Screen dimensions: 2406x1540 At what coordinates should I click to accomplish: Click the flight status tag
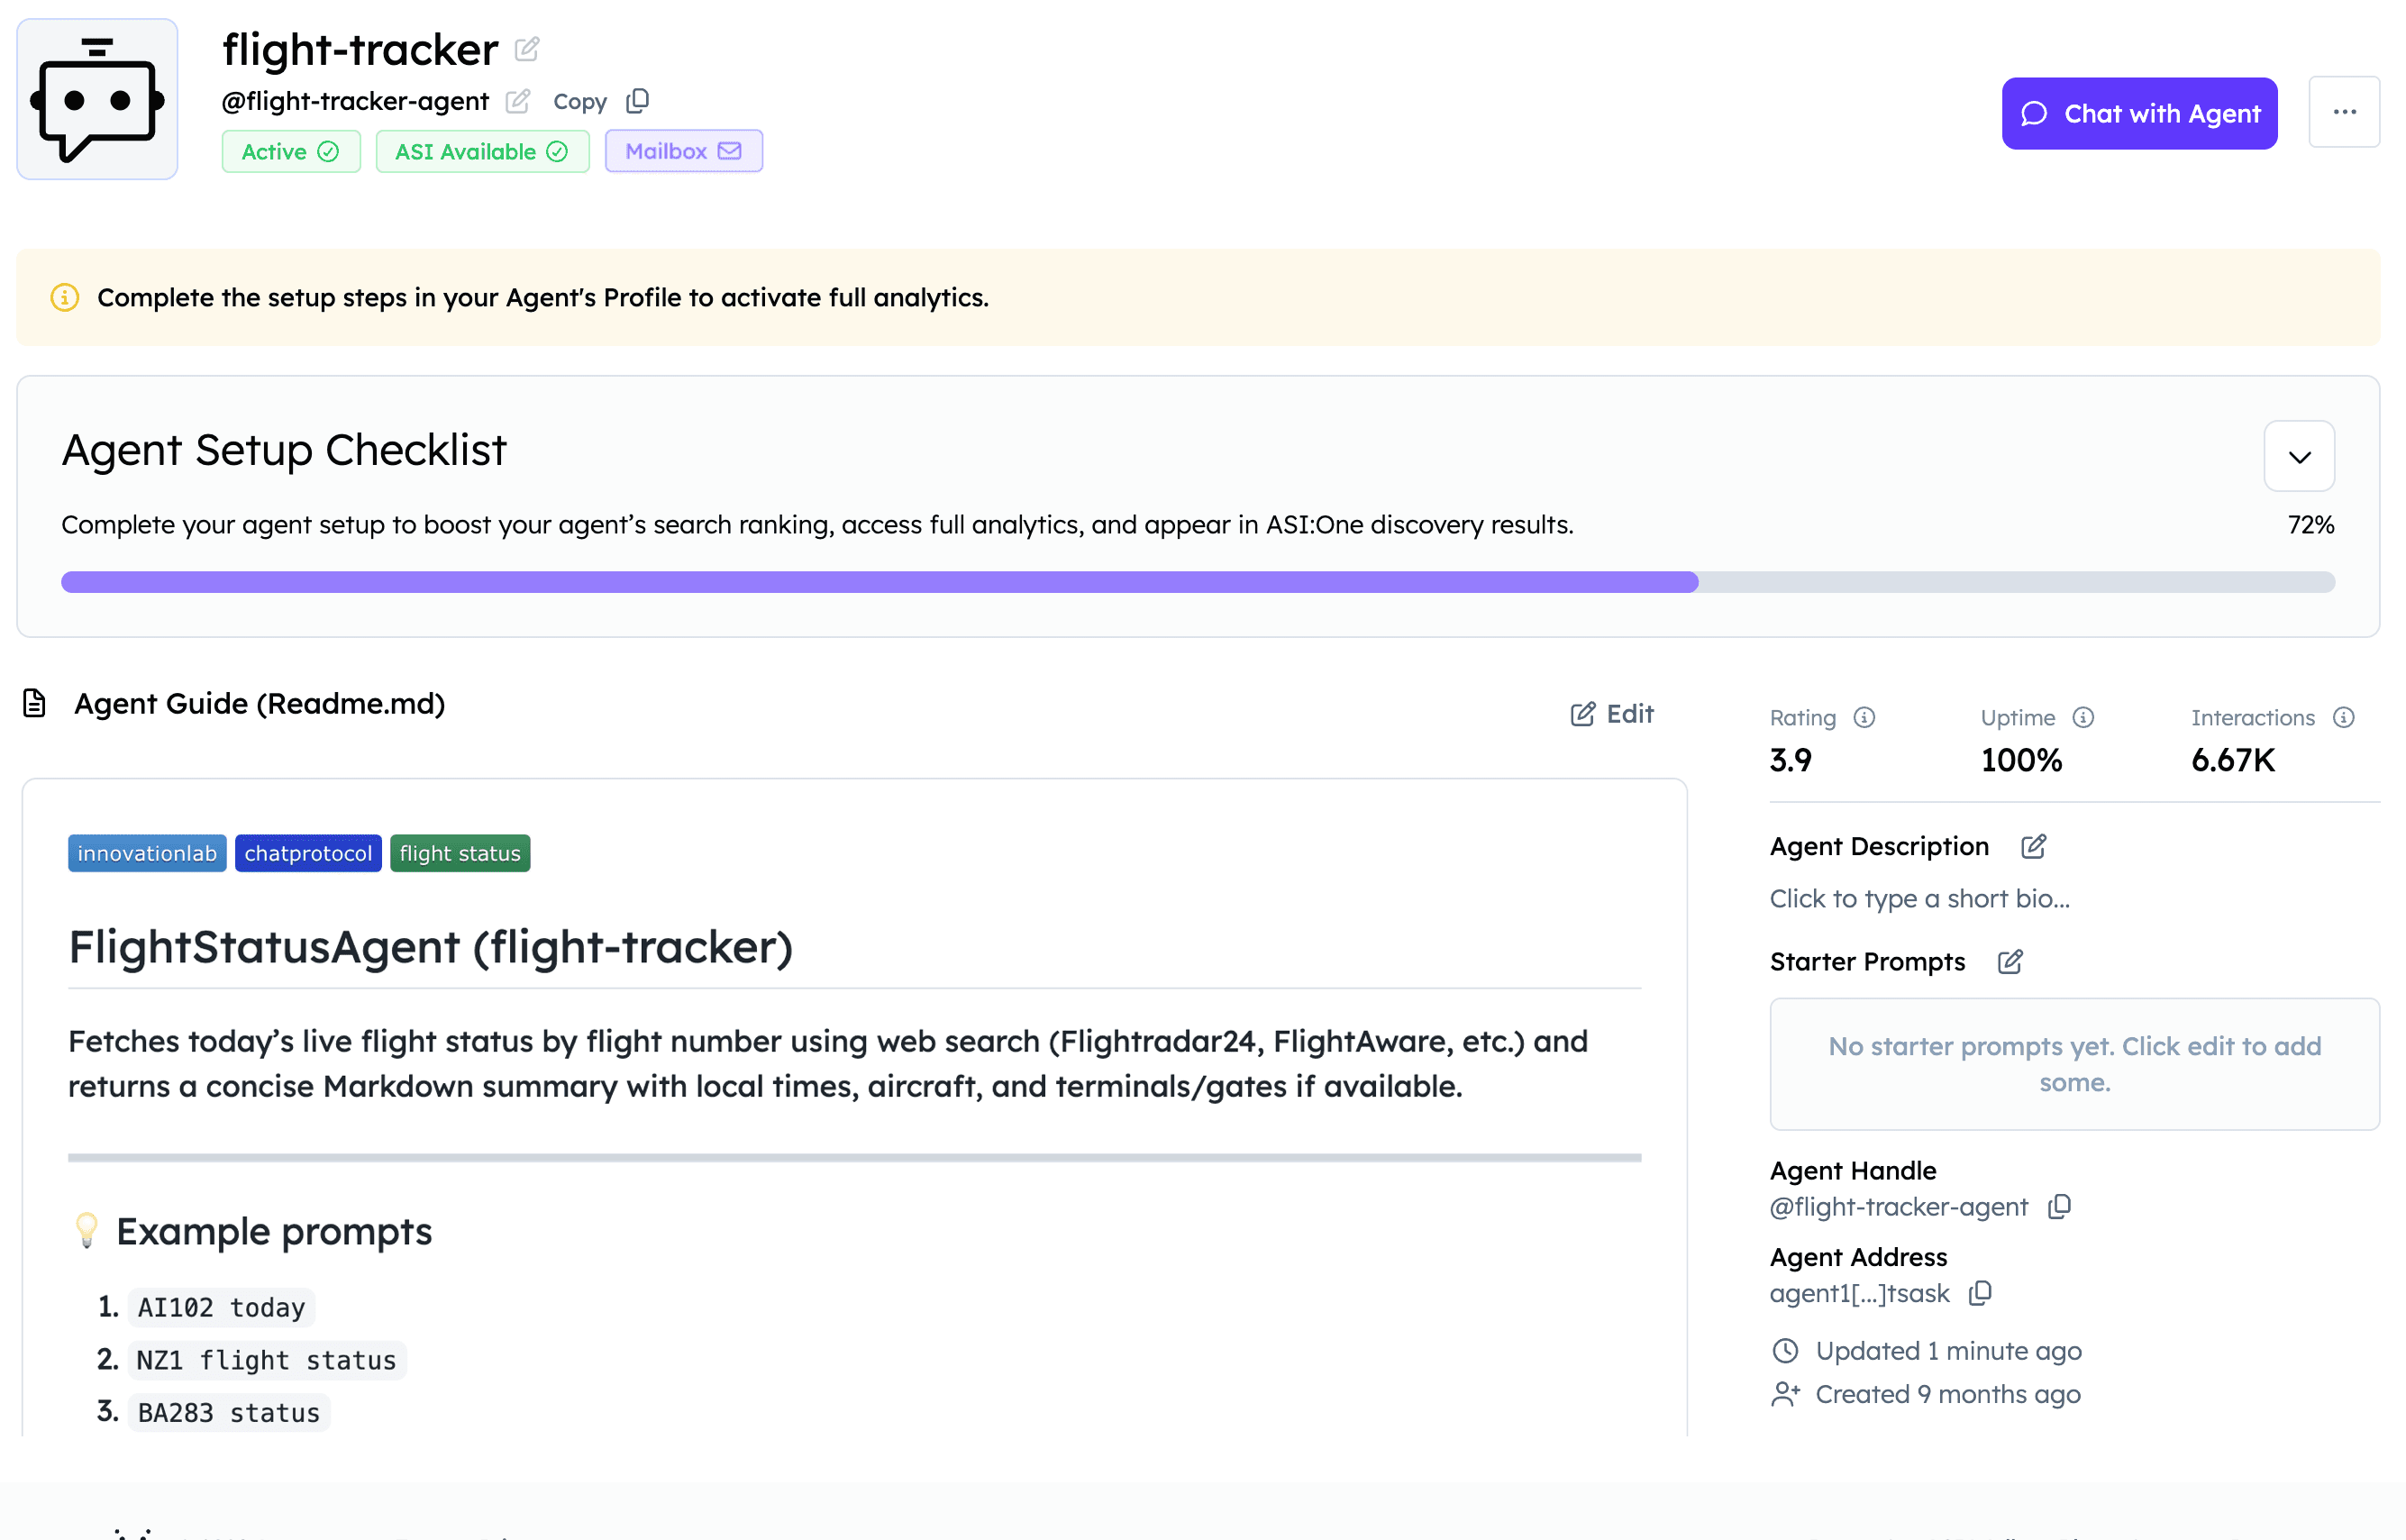460,853
